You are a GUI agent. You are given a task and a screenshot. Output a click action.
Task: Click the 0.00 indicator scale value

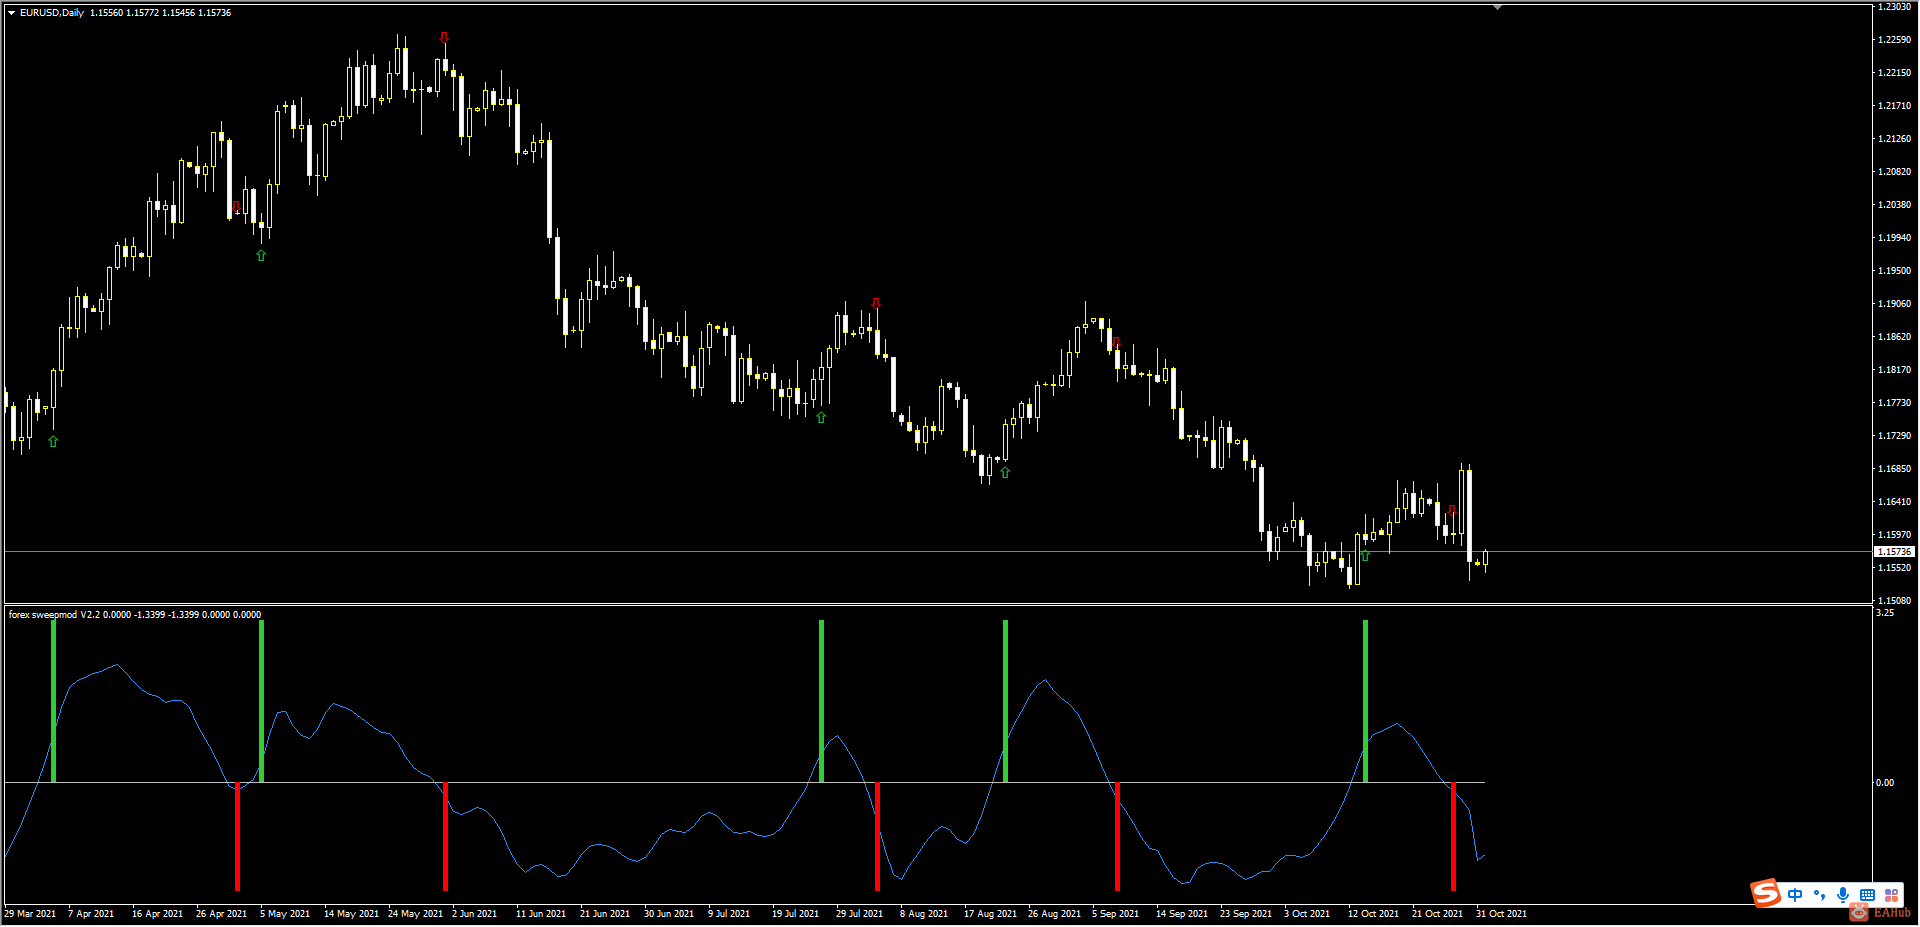(1885, 783)
